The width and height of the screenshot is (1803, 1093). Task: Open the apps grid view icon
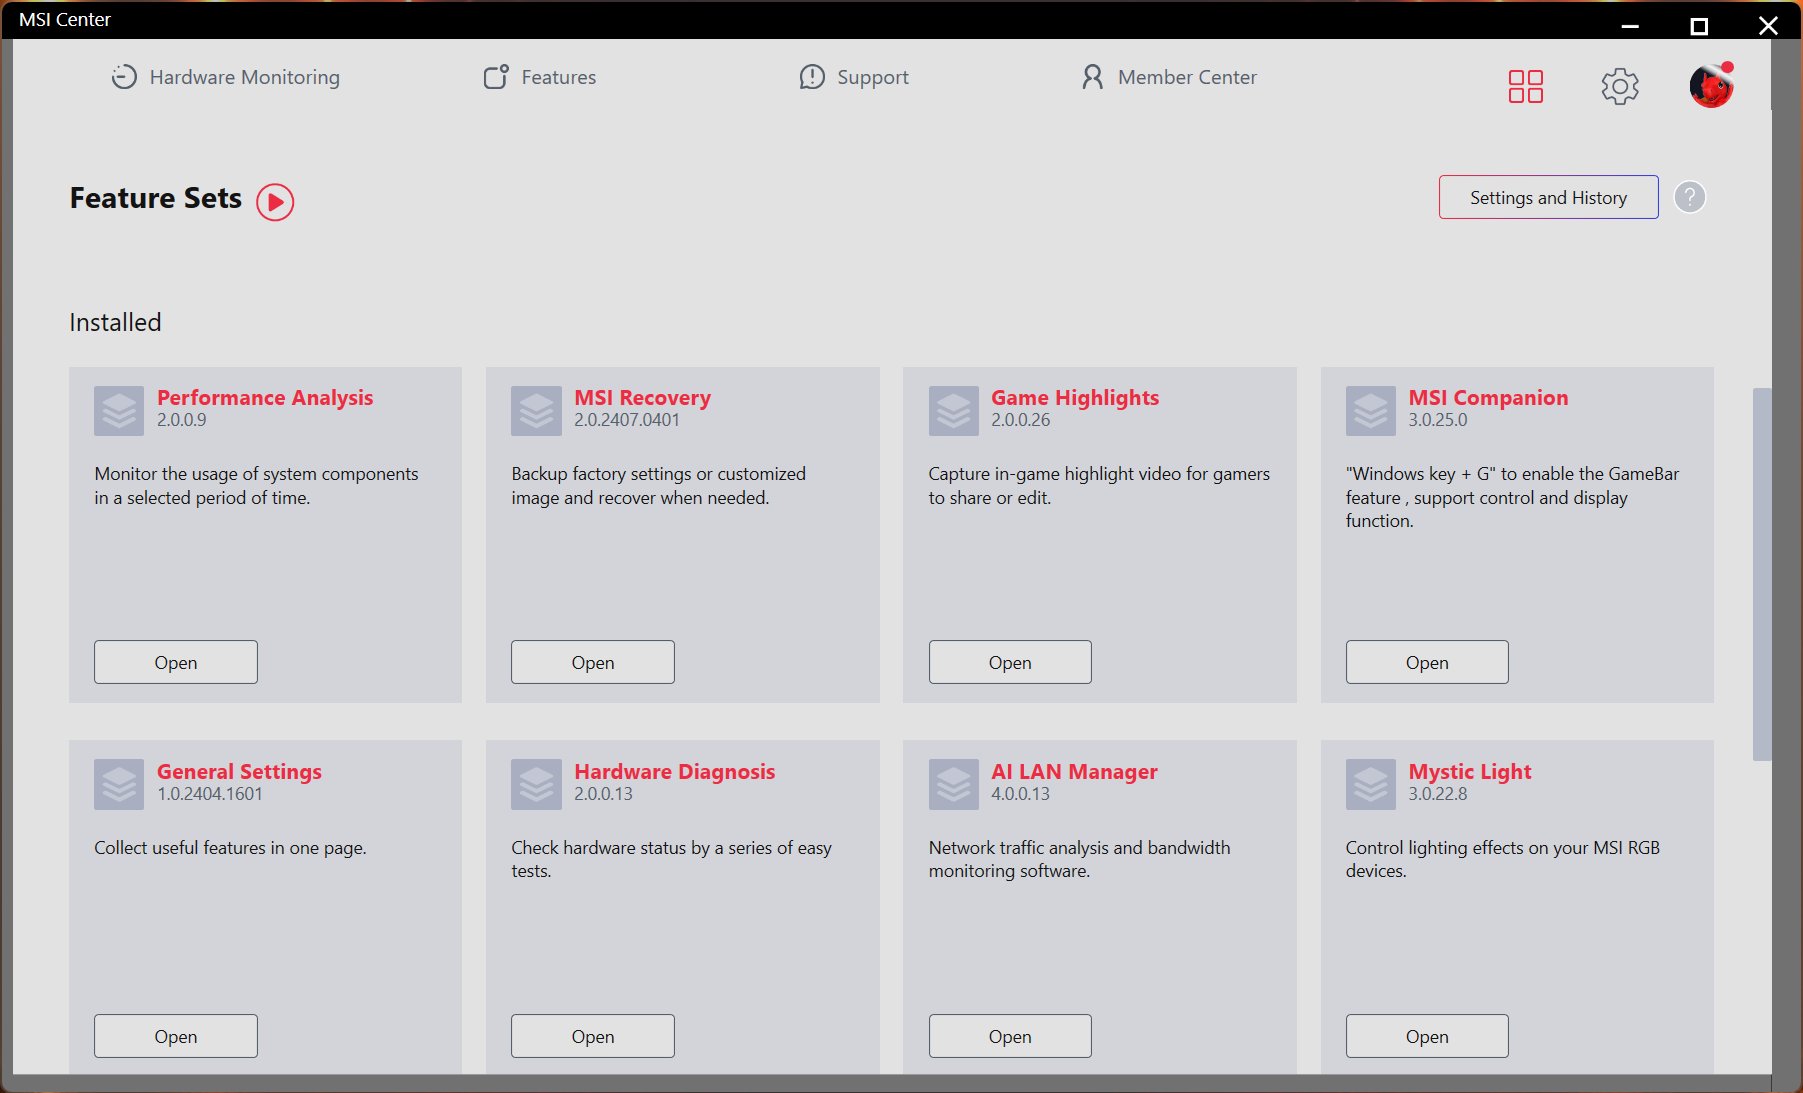coord(1525,87)
